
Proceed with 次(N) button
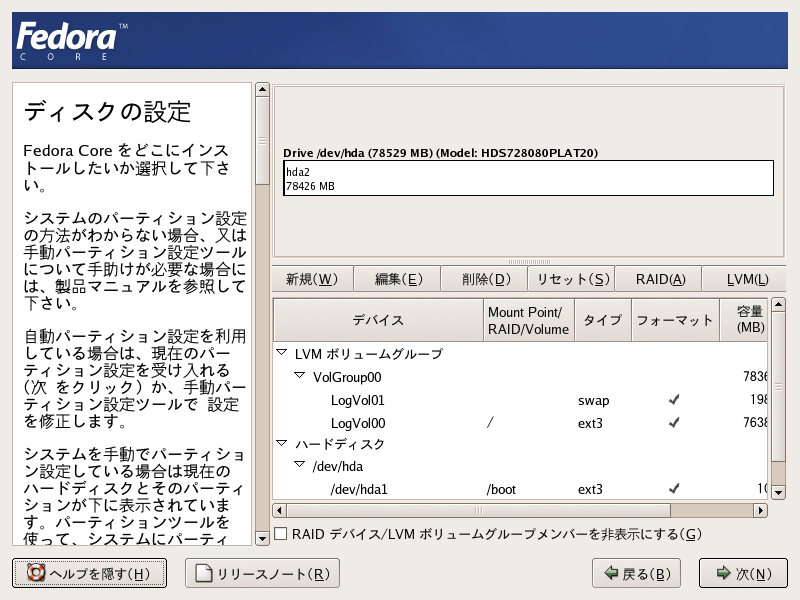point(743,573)
